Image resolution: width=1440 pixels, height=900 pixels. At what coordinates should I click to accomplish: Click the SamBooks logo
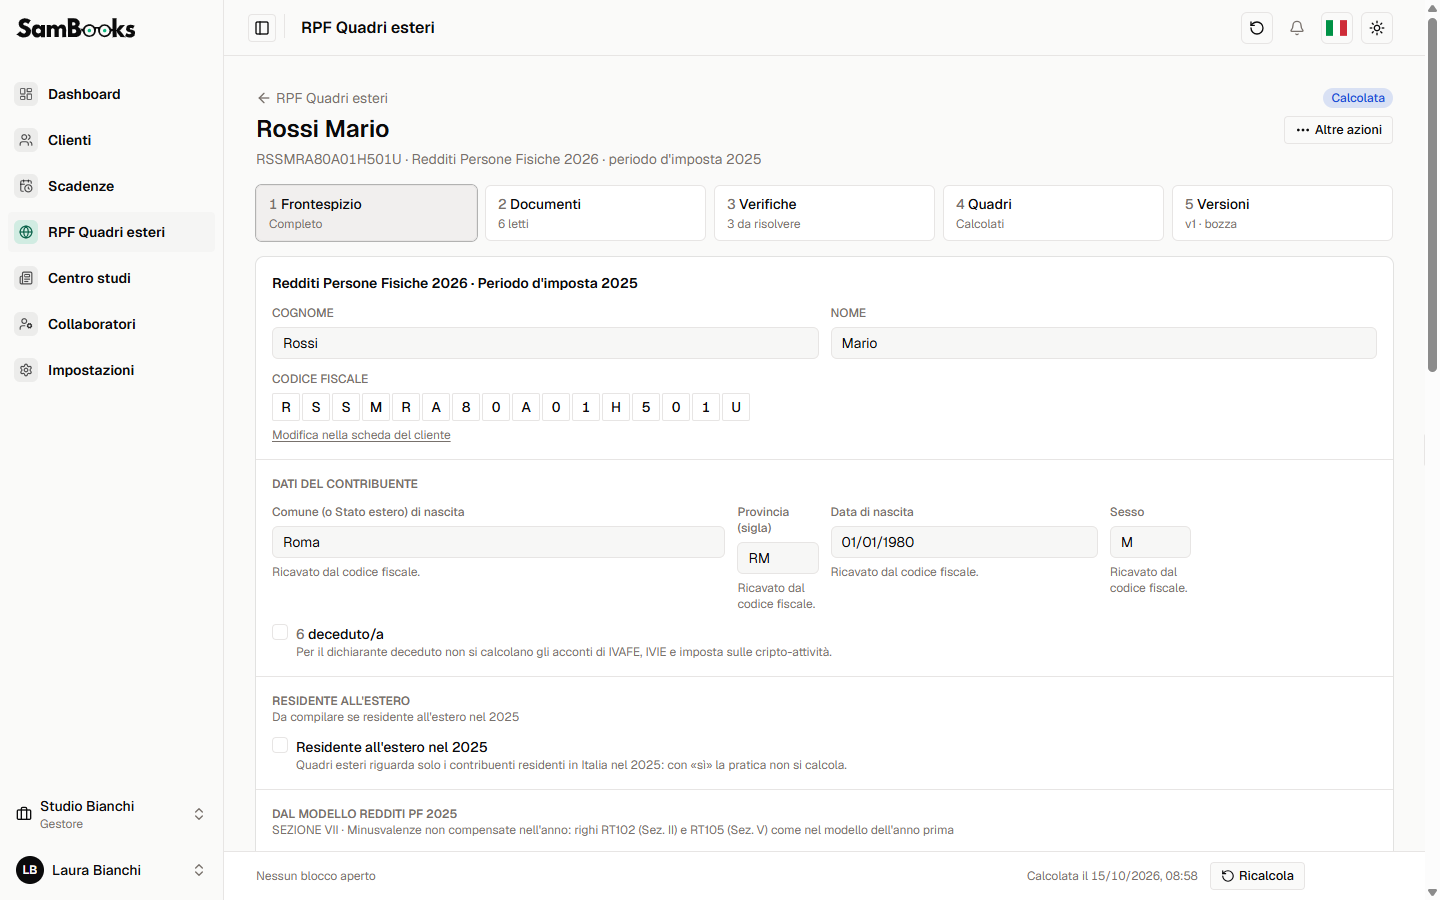[76, 28]
